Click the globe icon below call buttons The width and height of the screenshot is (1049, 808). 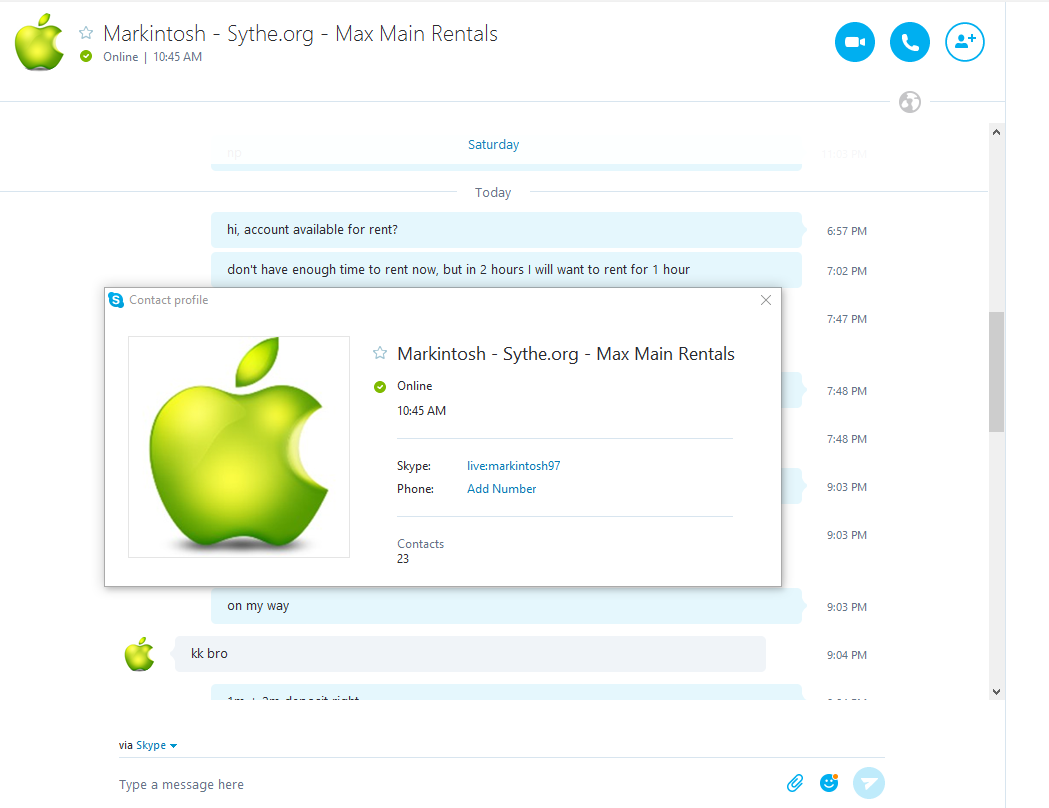[909, 102]
